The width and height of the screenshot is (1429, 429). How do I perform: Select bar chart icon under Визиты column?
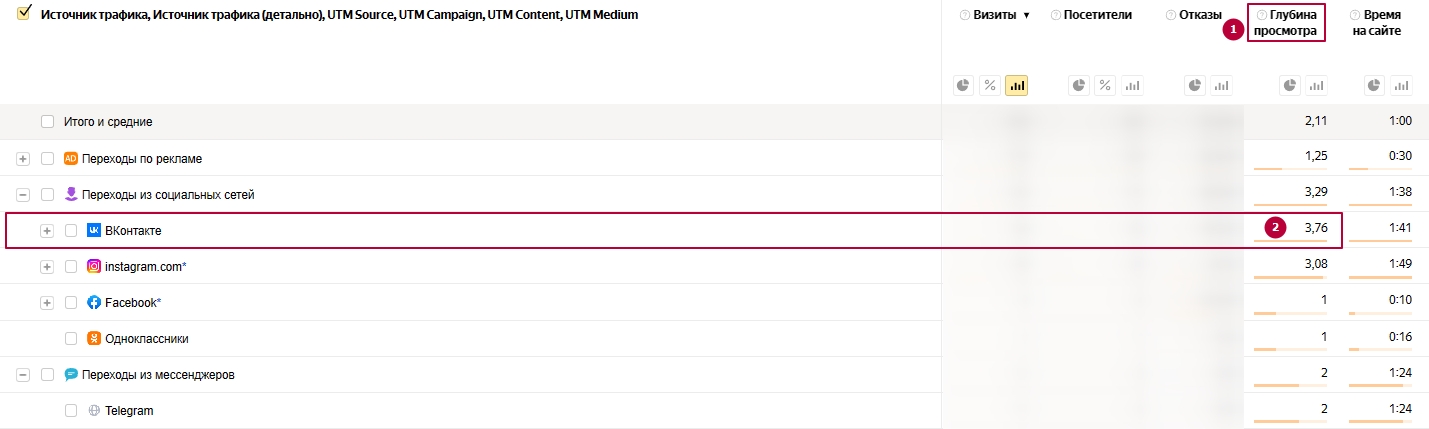tap(1016, 86)
